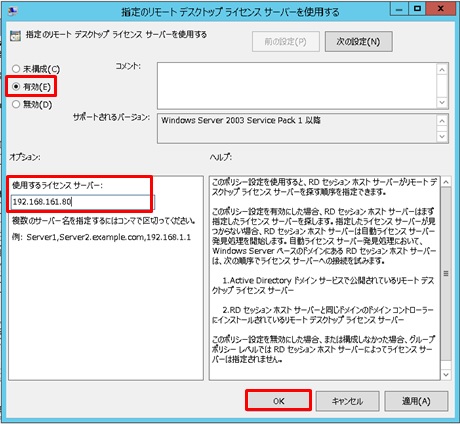The image size is (460, 424).
Task: Click comment box scroll up arrow
Action: click(442, 70)
